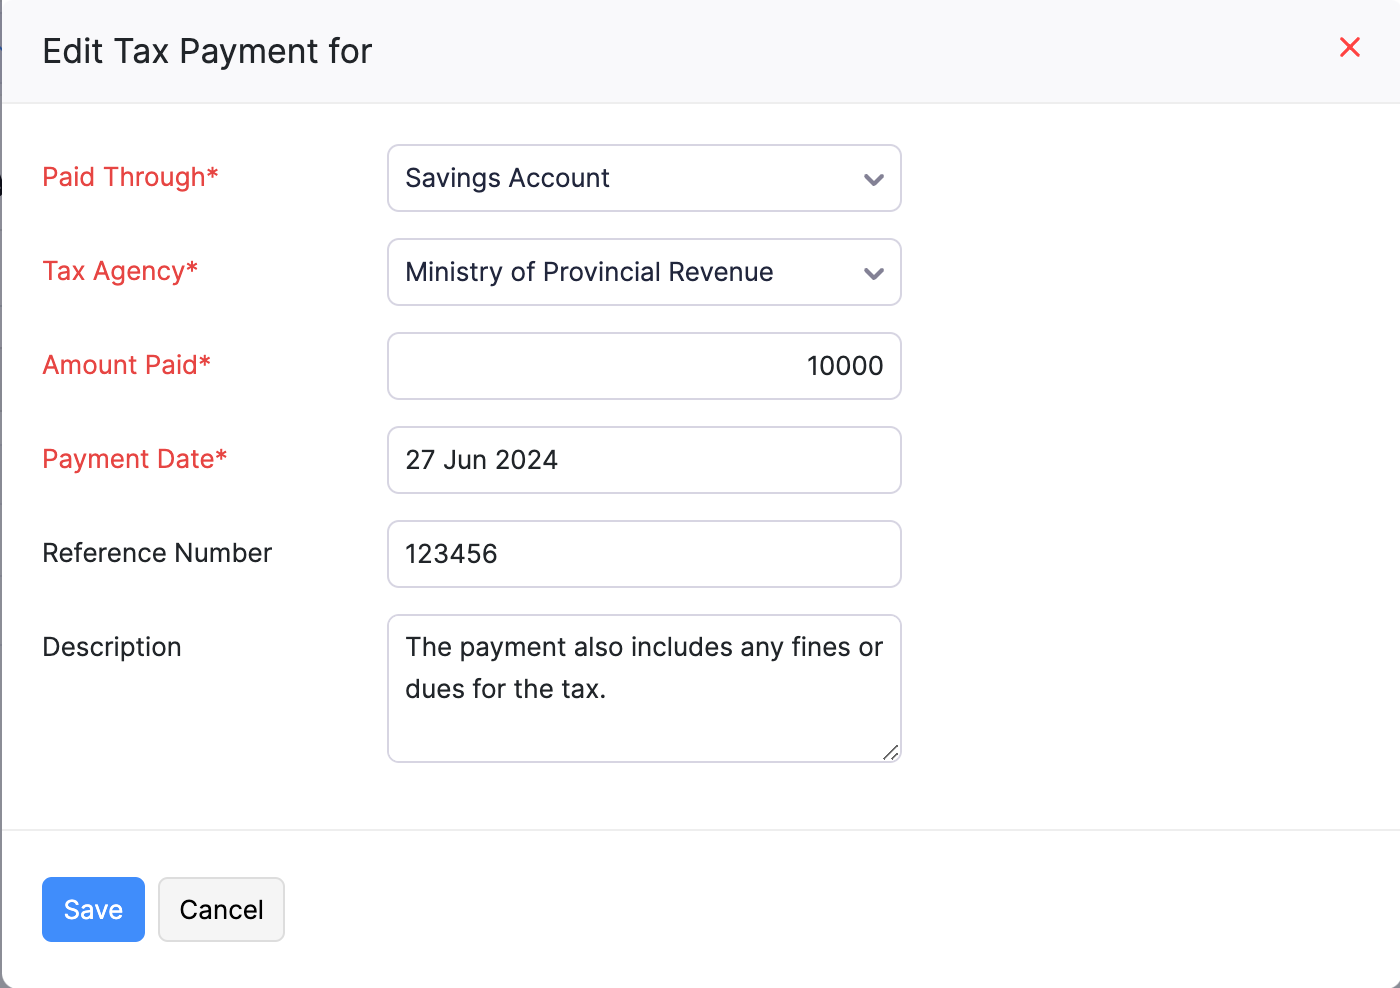Image resolution: width=1400 pixels, height=988 pixels.
Task: Click inside the Description text area
Action: (x=644, y=688)
